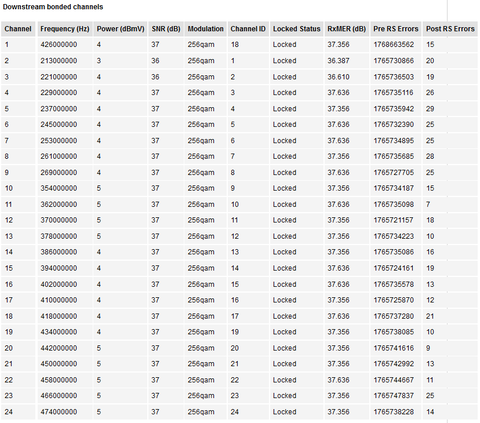
Task: Click Pre RS Errors value 1765721157
Action: 393,220
